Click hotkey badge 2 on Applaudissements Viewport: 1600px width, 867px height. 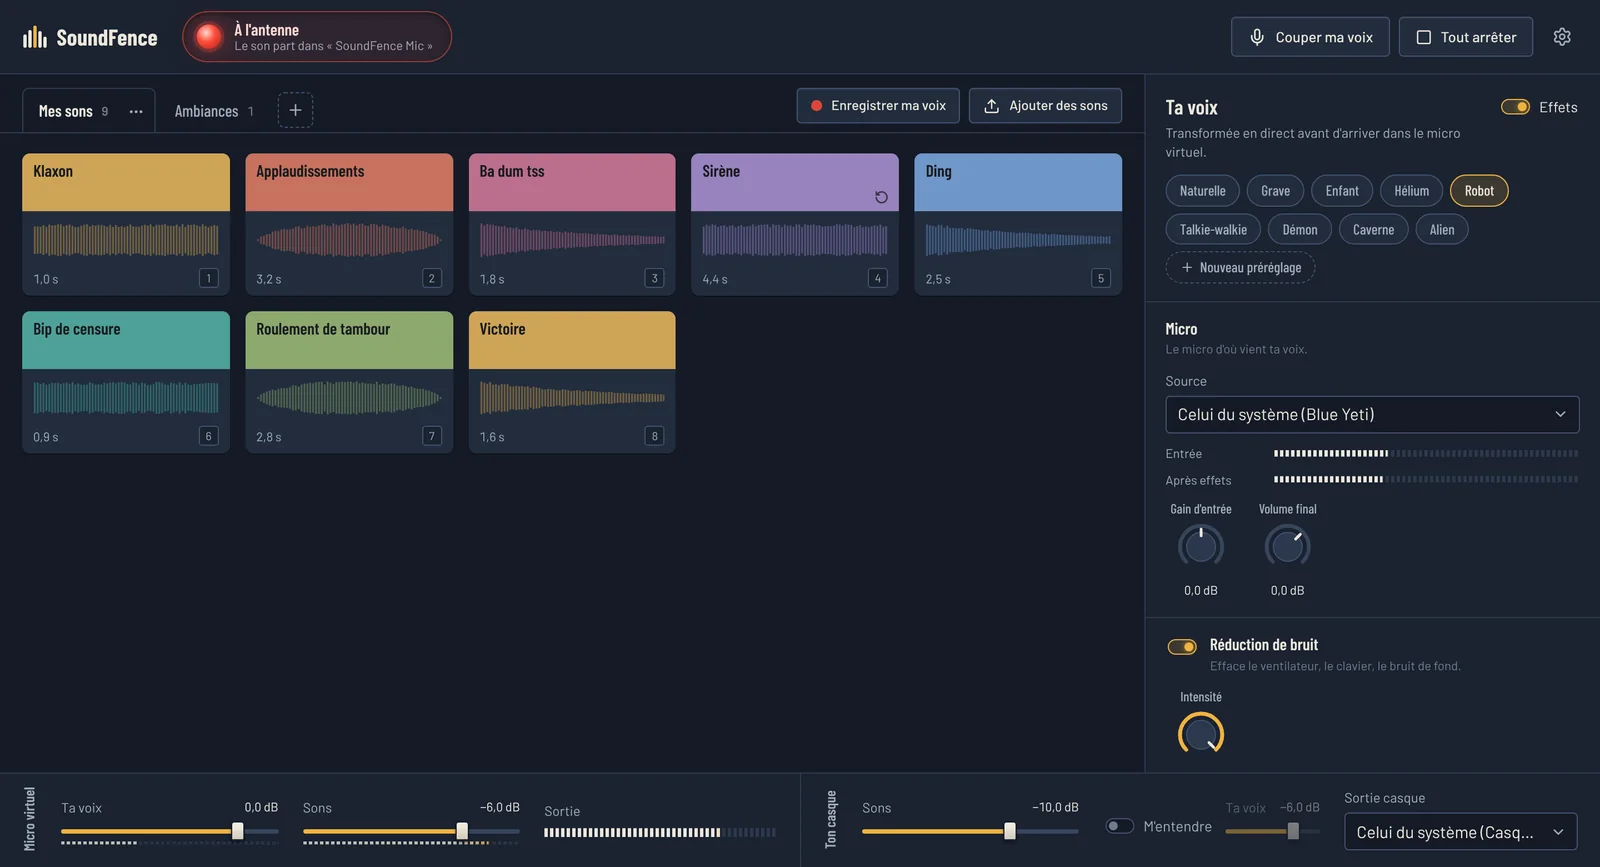[432, 278]
